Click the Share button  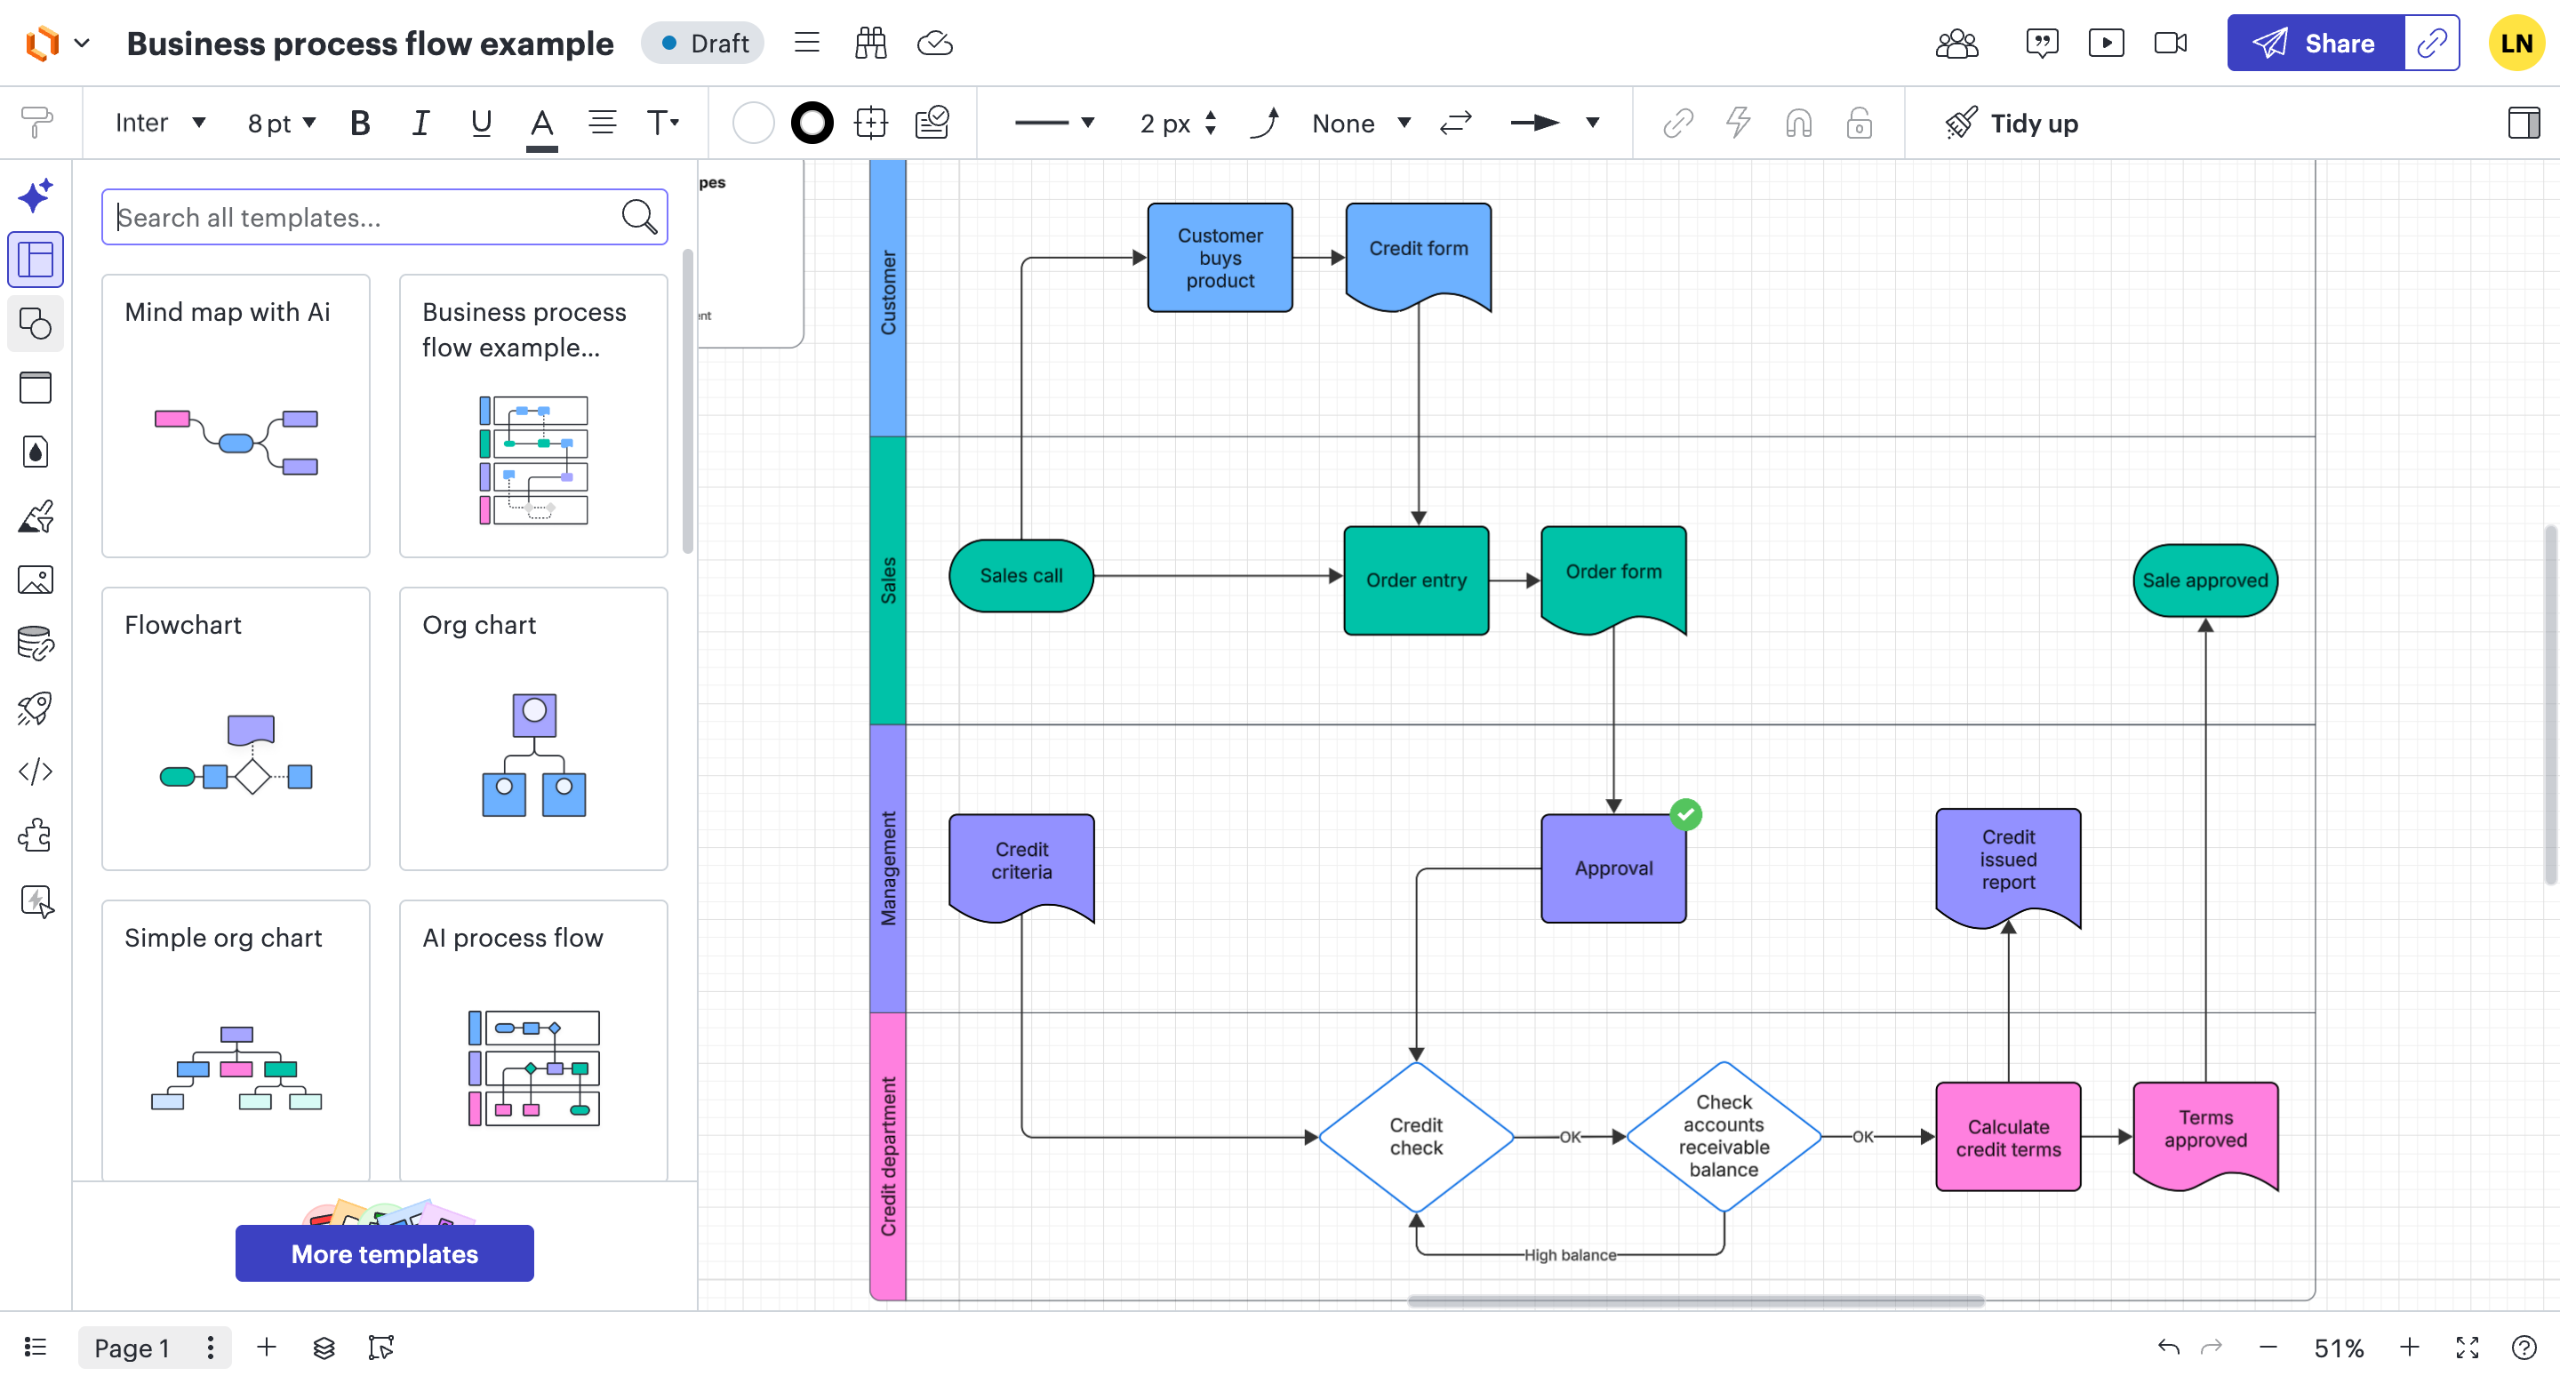[2315, 43]
